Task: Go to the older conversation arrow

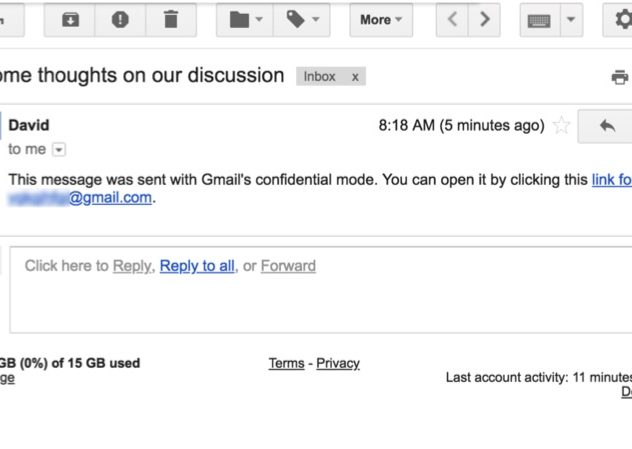Action: pos(485,19)
